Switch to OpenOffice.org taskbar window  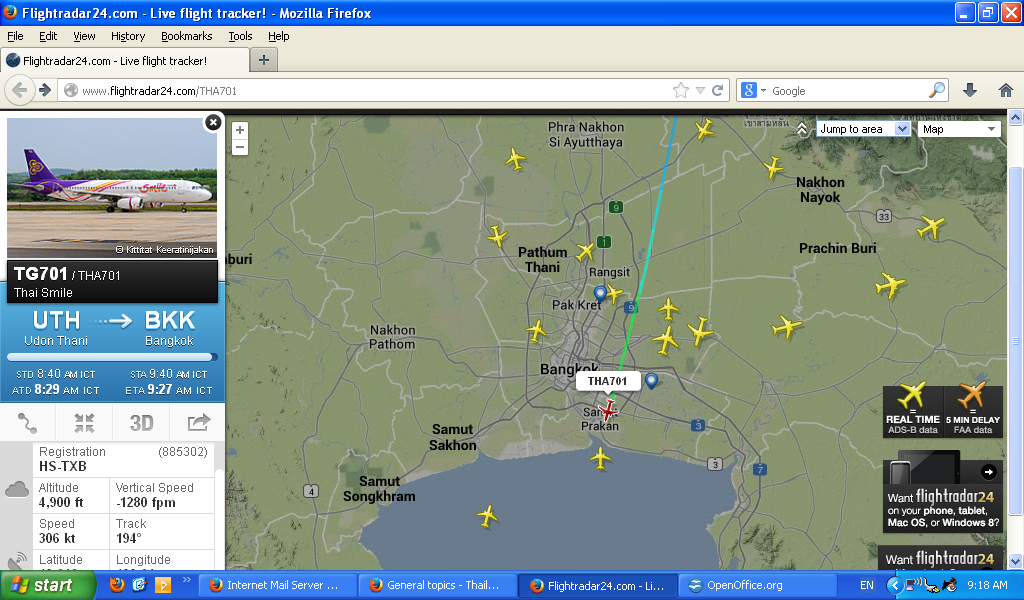(x=757, y=585)
